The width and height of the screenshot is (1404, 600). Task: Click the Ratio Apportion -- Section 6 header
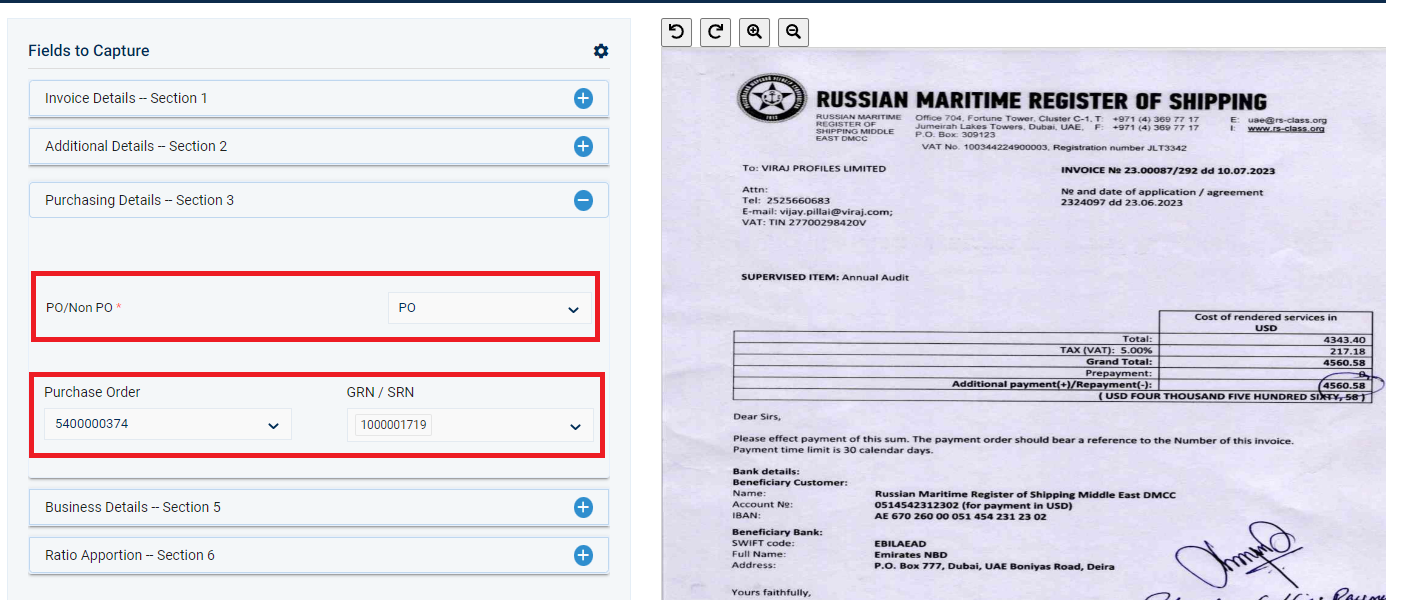pyautogui.click(x=319, y=556)
